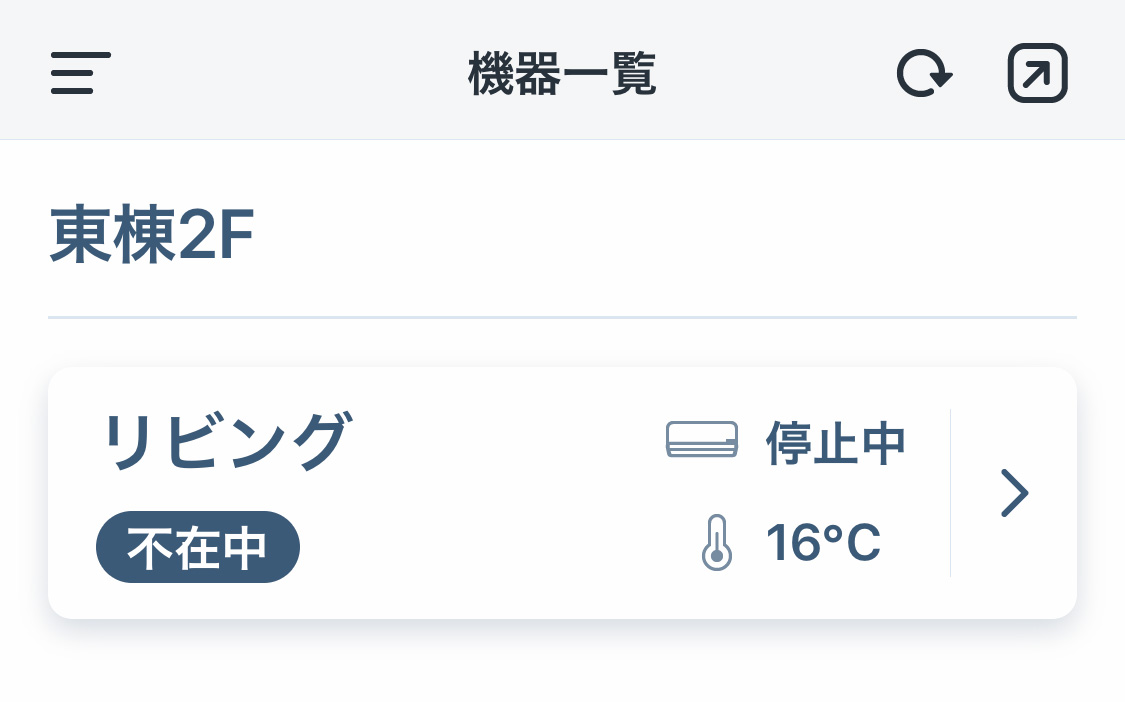Select the 東棟2F section heading
The height and width of the screenshot is (702, 1125).
point(151,234)
